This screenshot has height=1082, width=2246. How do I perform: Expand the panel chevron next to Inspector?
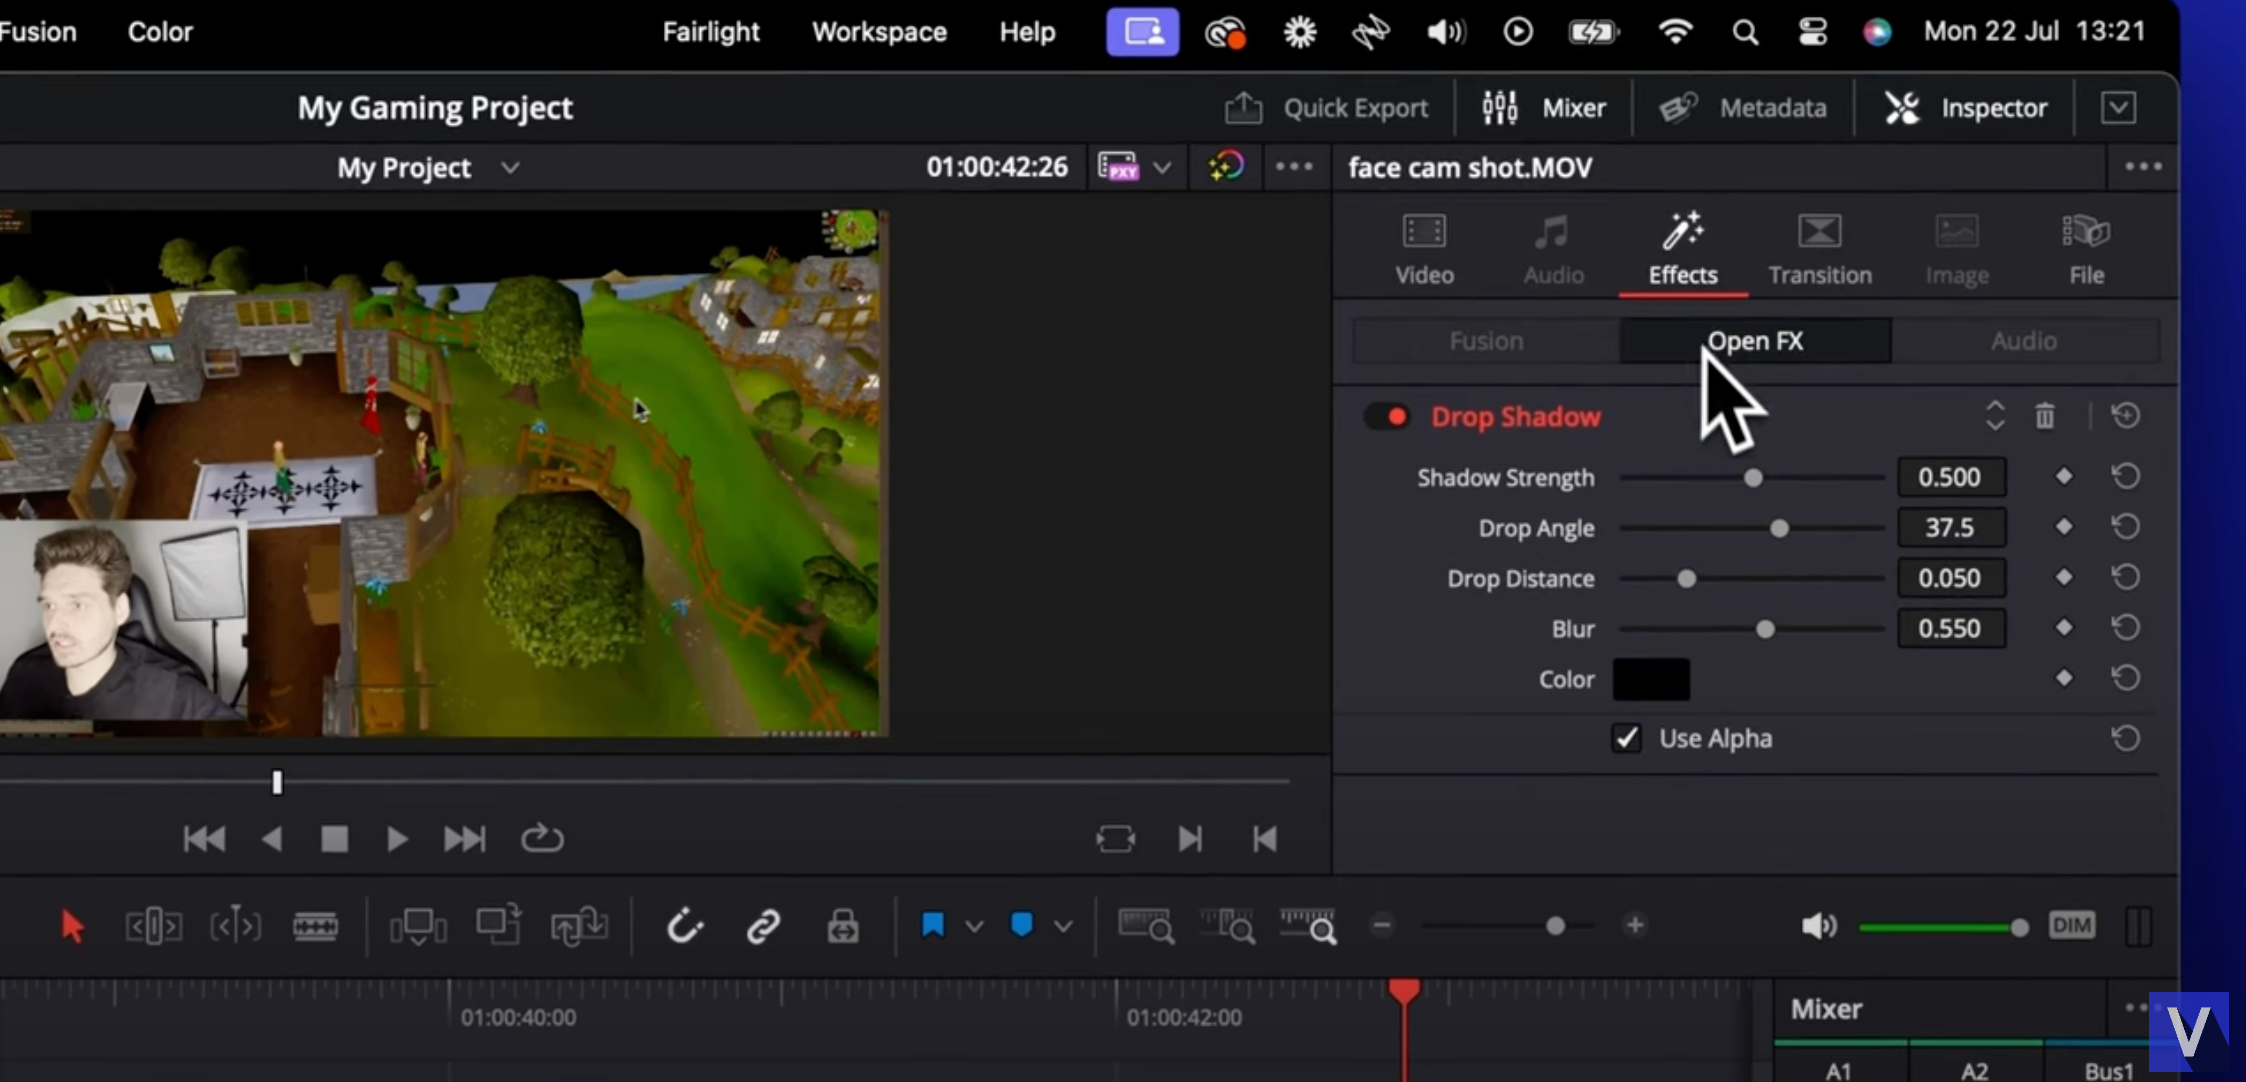click(x=2118, y=107)
